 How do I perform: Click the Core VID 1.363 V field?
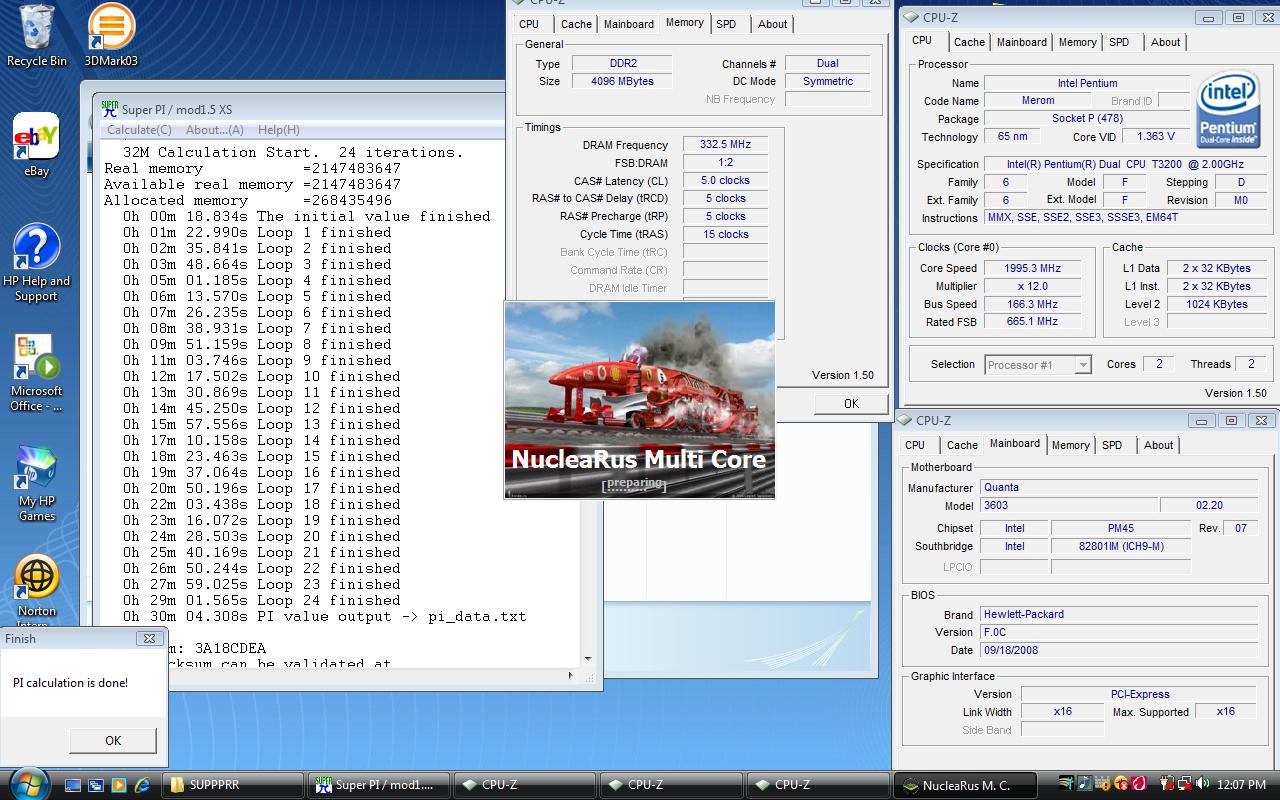coord(1156,137)
